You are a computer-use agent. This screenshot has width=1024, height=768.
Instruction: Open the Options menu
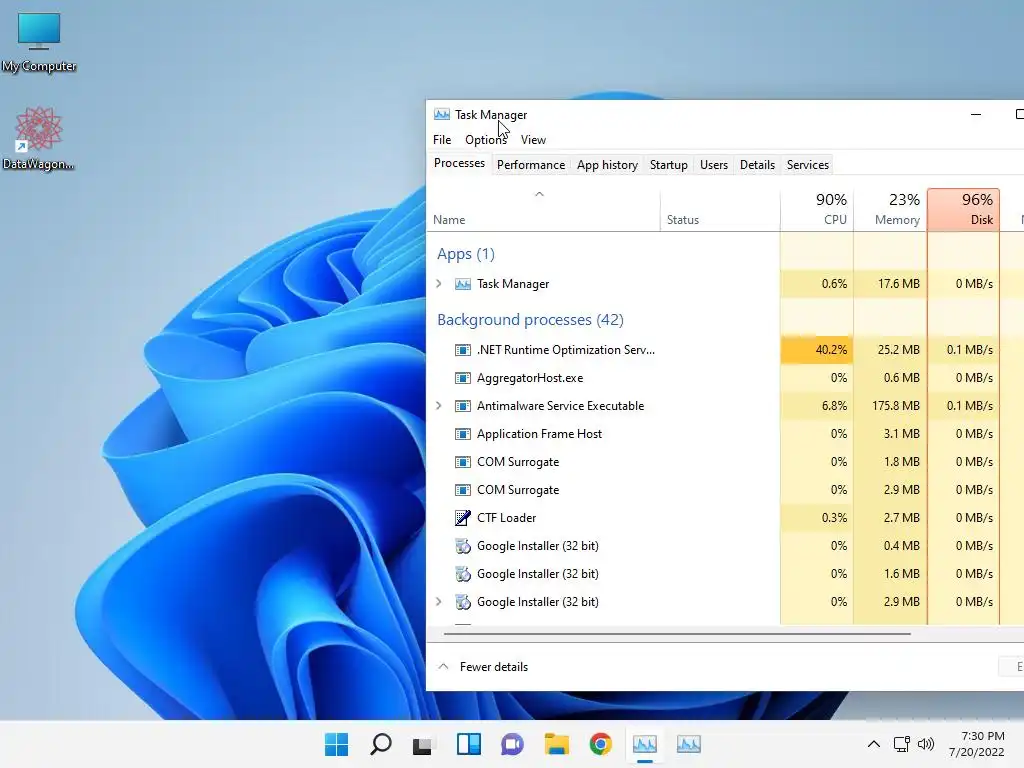pos(486,140)
